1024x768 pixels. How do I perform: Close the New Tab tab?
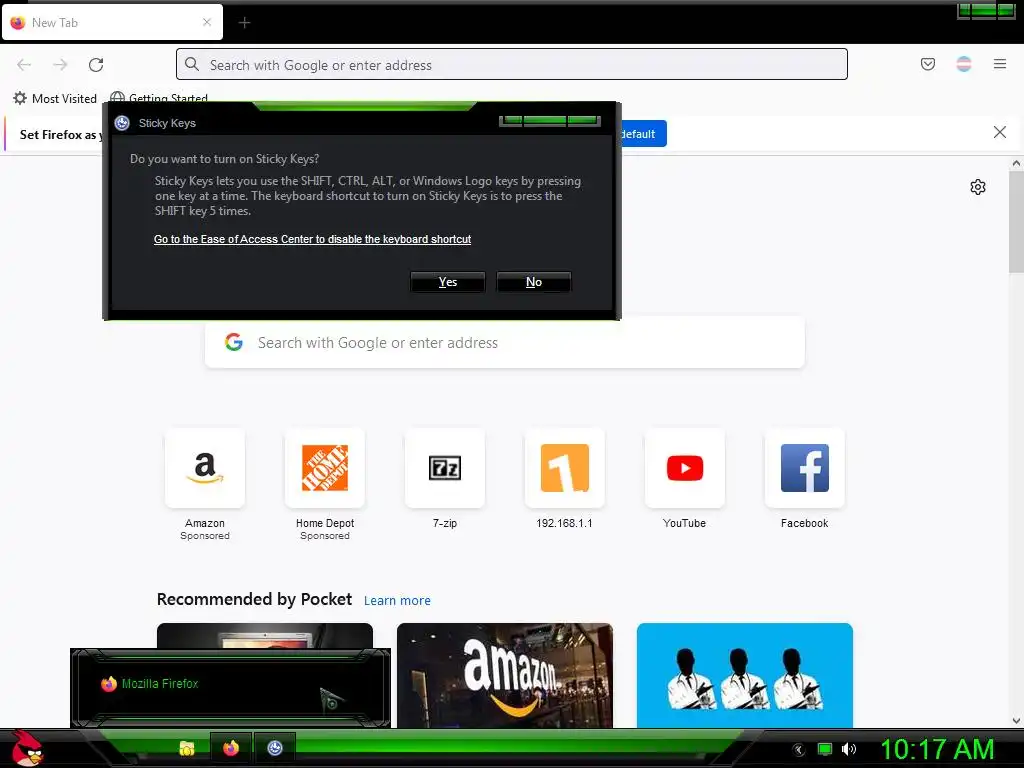coord(207,22)
